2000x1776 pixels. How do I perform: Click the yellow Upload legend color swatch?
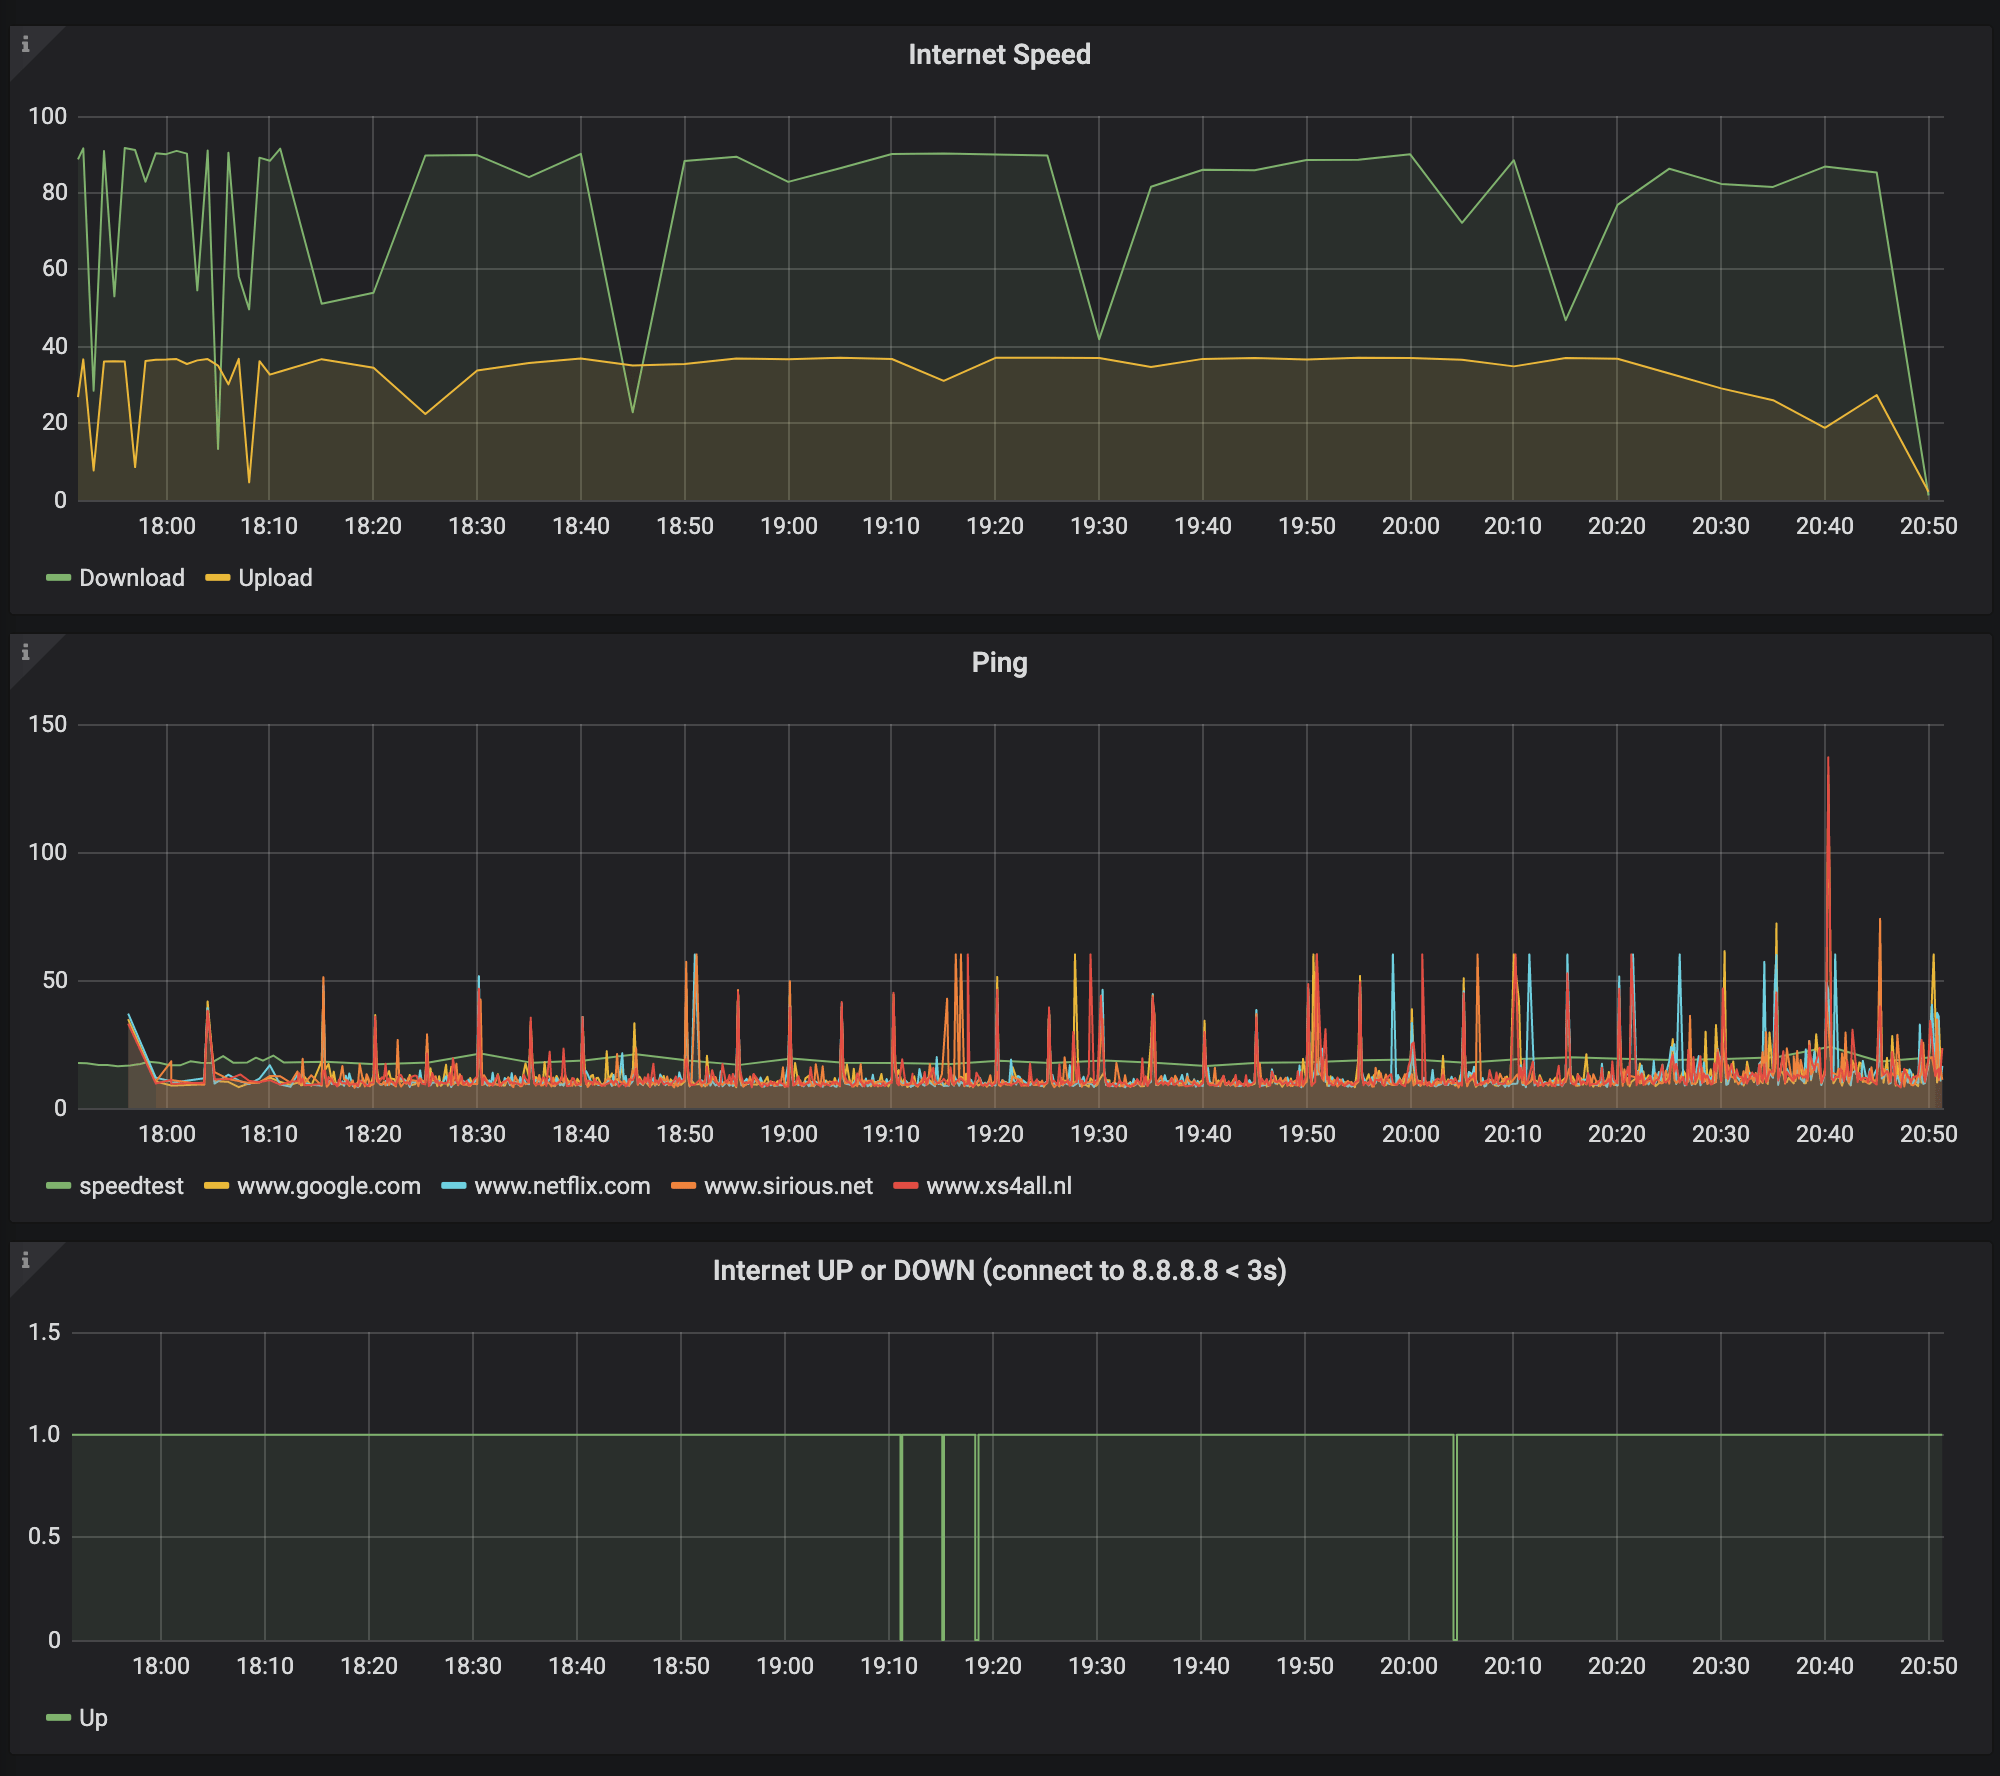(217, 578)
